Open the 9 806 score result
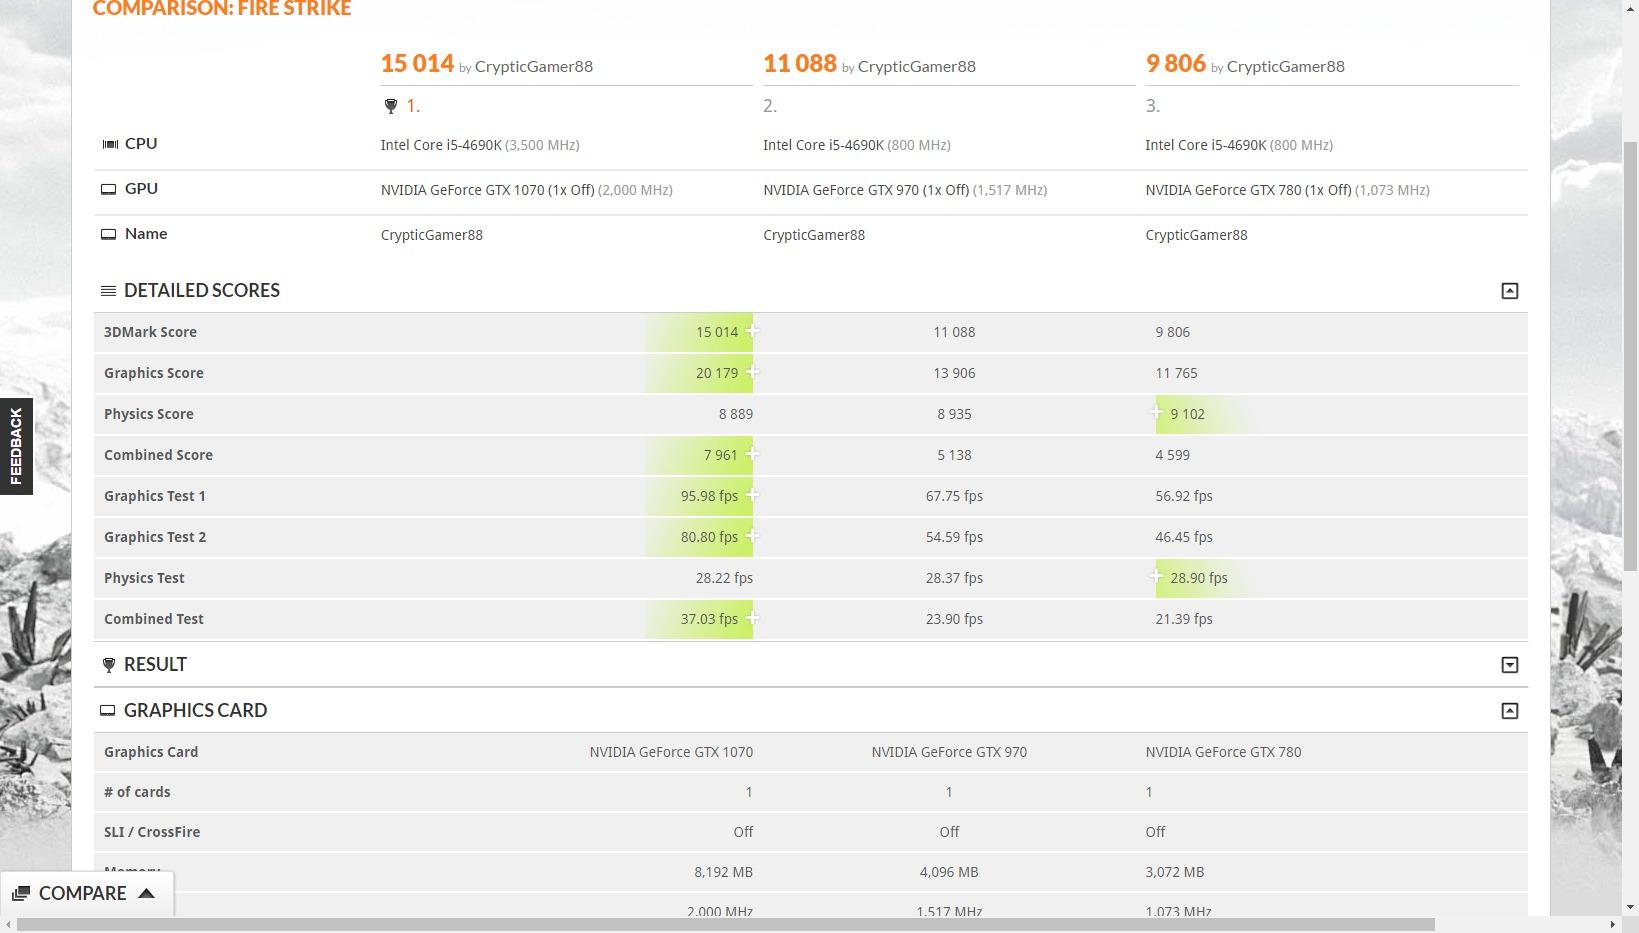1639x933 pixels. (x=1175, y=64)
